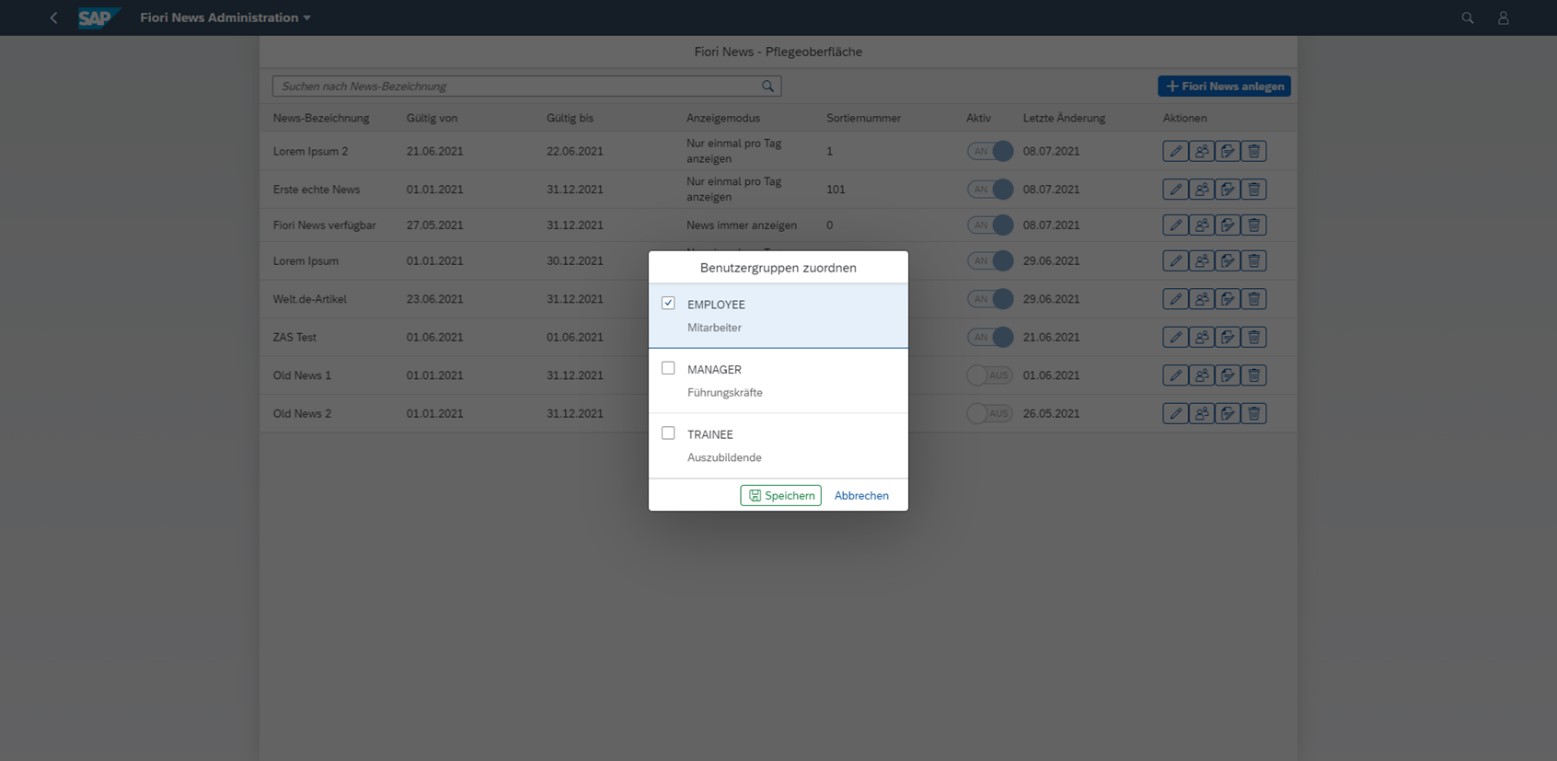Click document-edit icon for Lorem Ipsum 2
Screen dimensions: 1557x761
(1227, 151)
